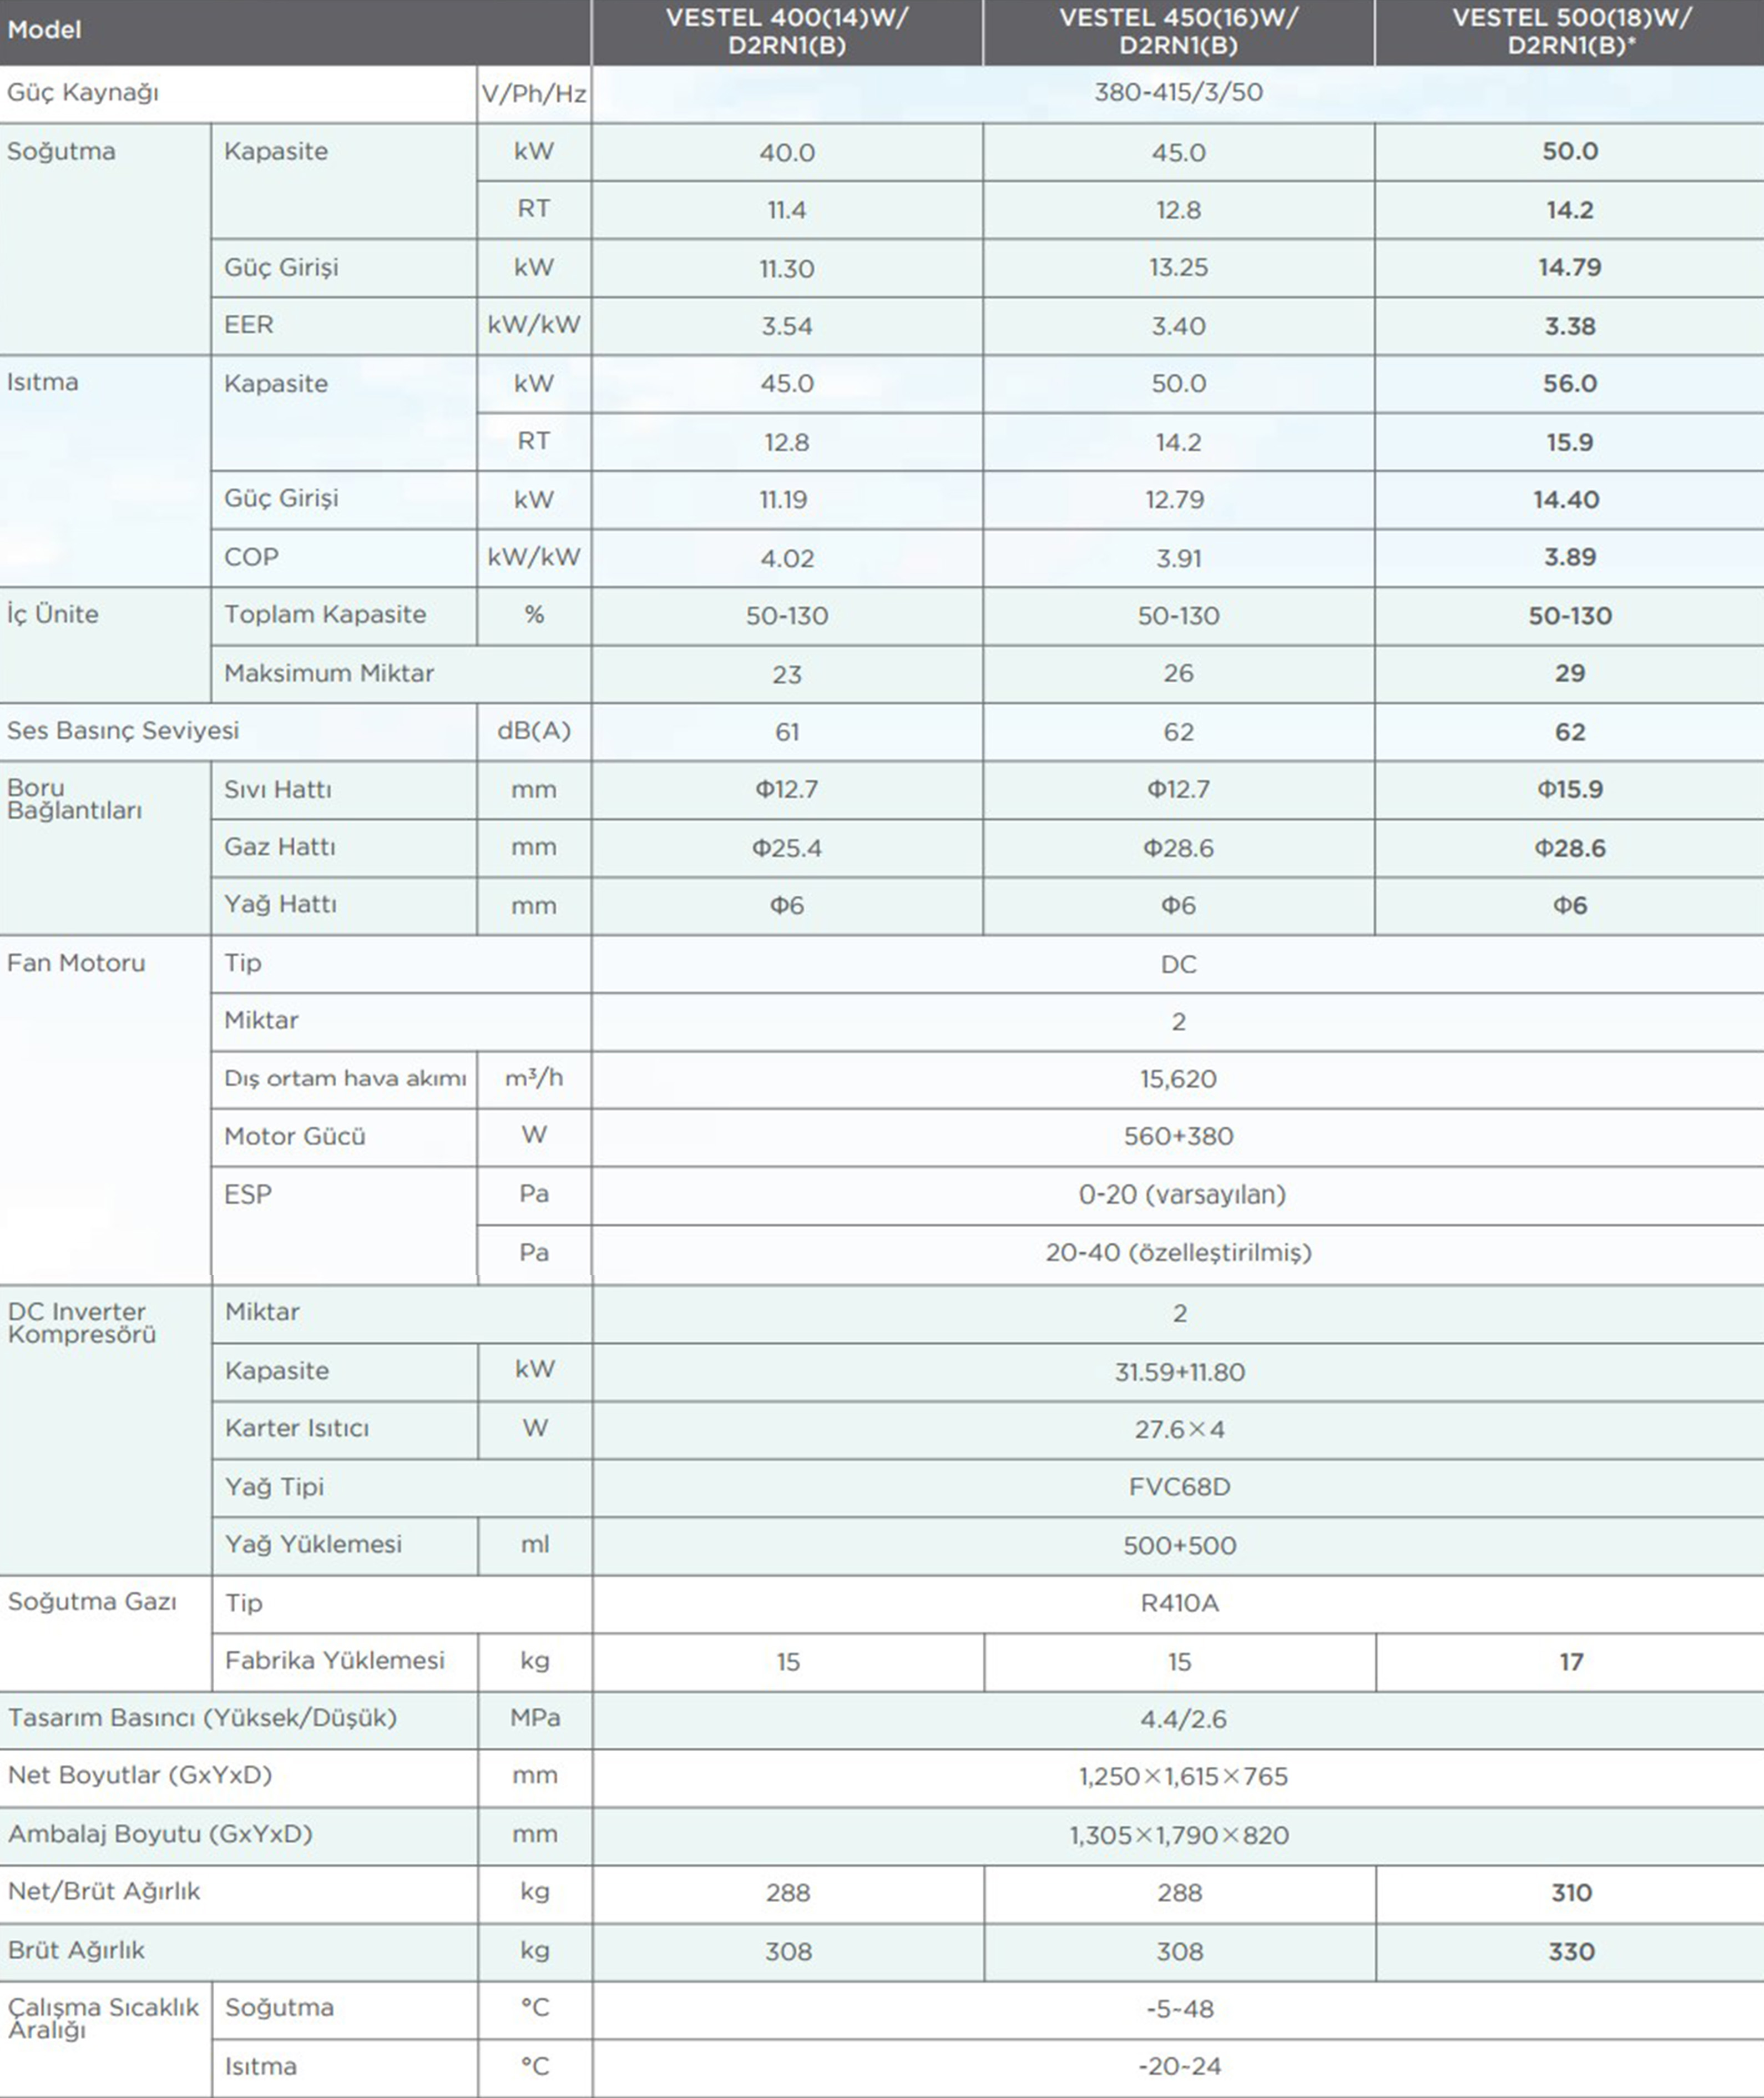Click the '3.89' COP value
This screenshot has height=2098, width=1764.
(x=1570, y=557)
